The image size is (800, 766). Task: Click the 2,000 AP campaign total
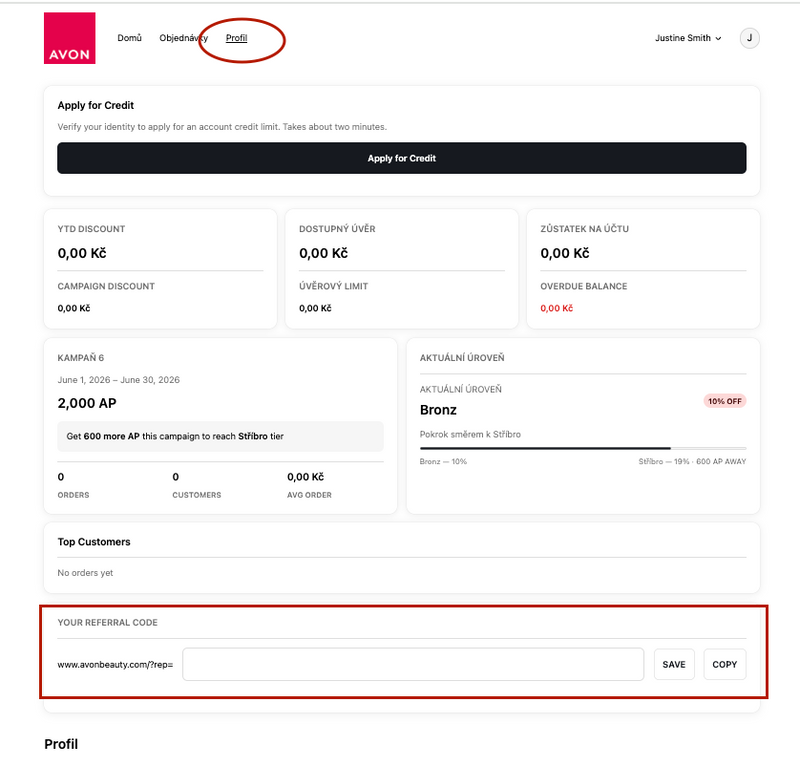[87, 403]
